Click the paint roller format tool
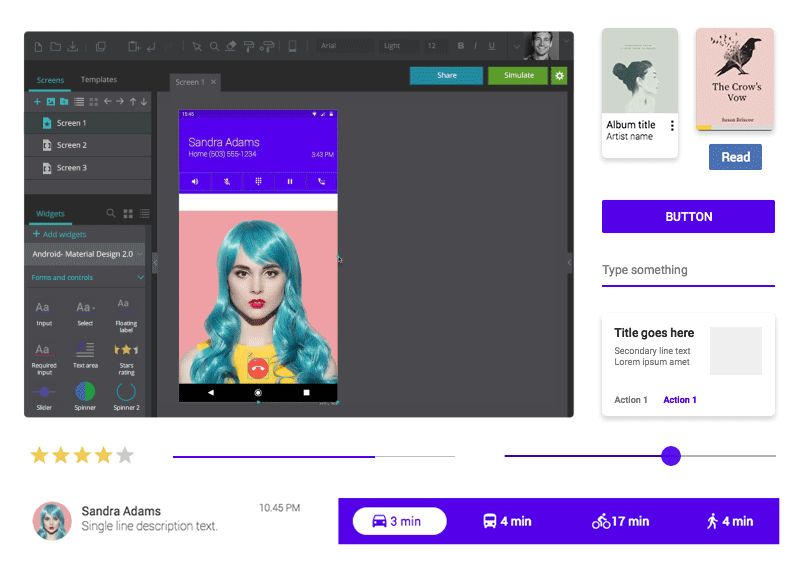804x575 pixels. pyautogui.click(x=249, y=47)
